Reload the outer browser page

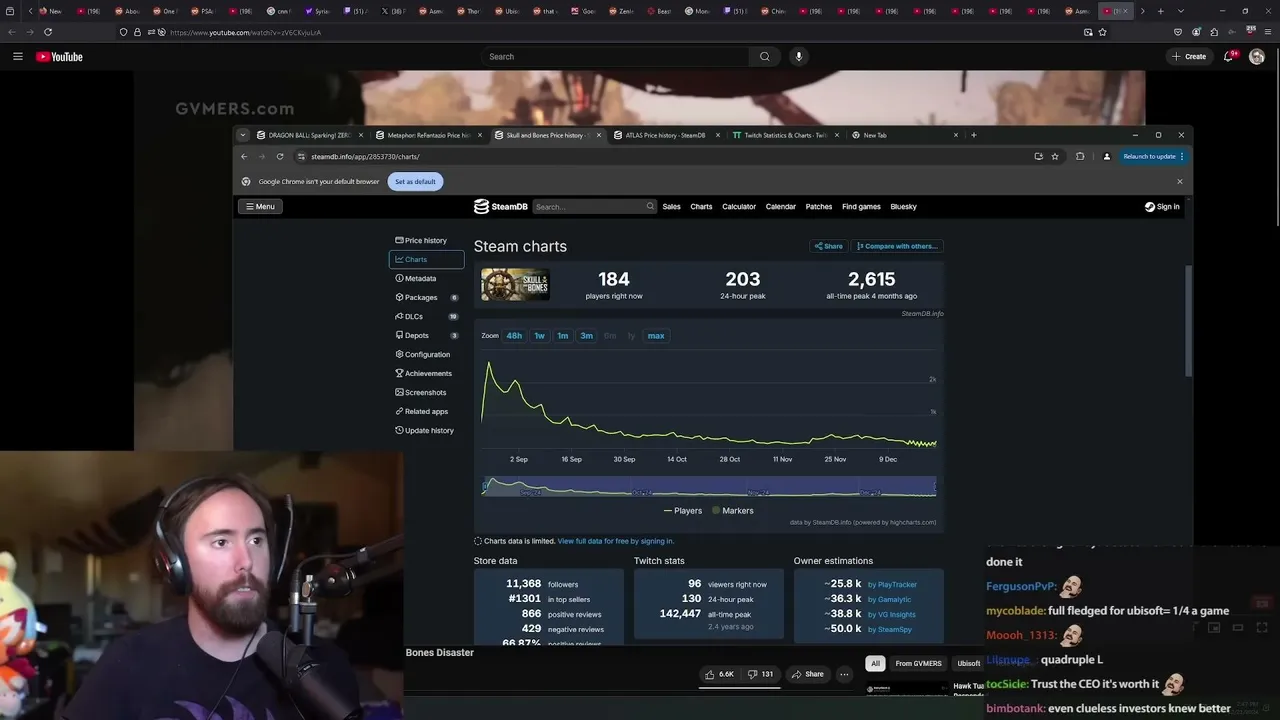pyautogui.click(x=48, y=32)
